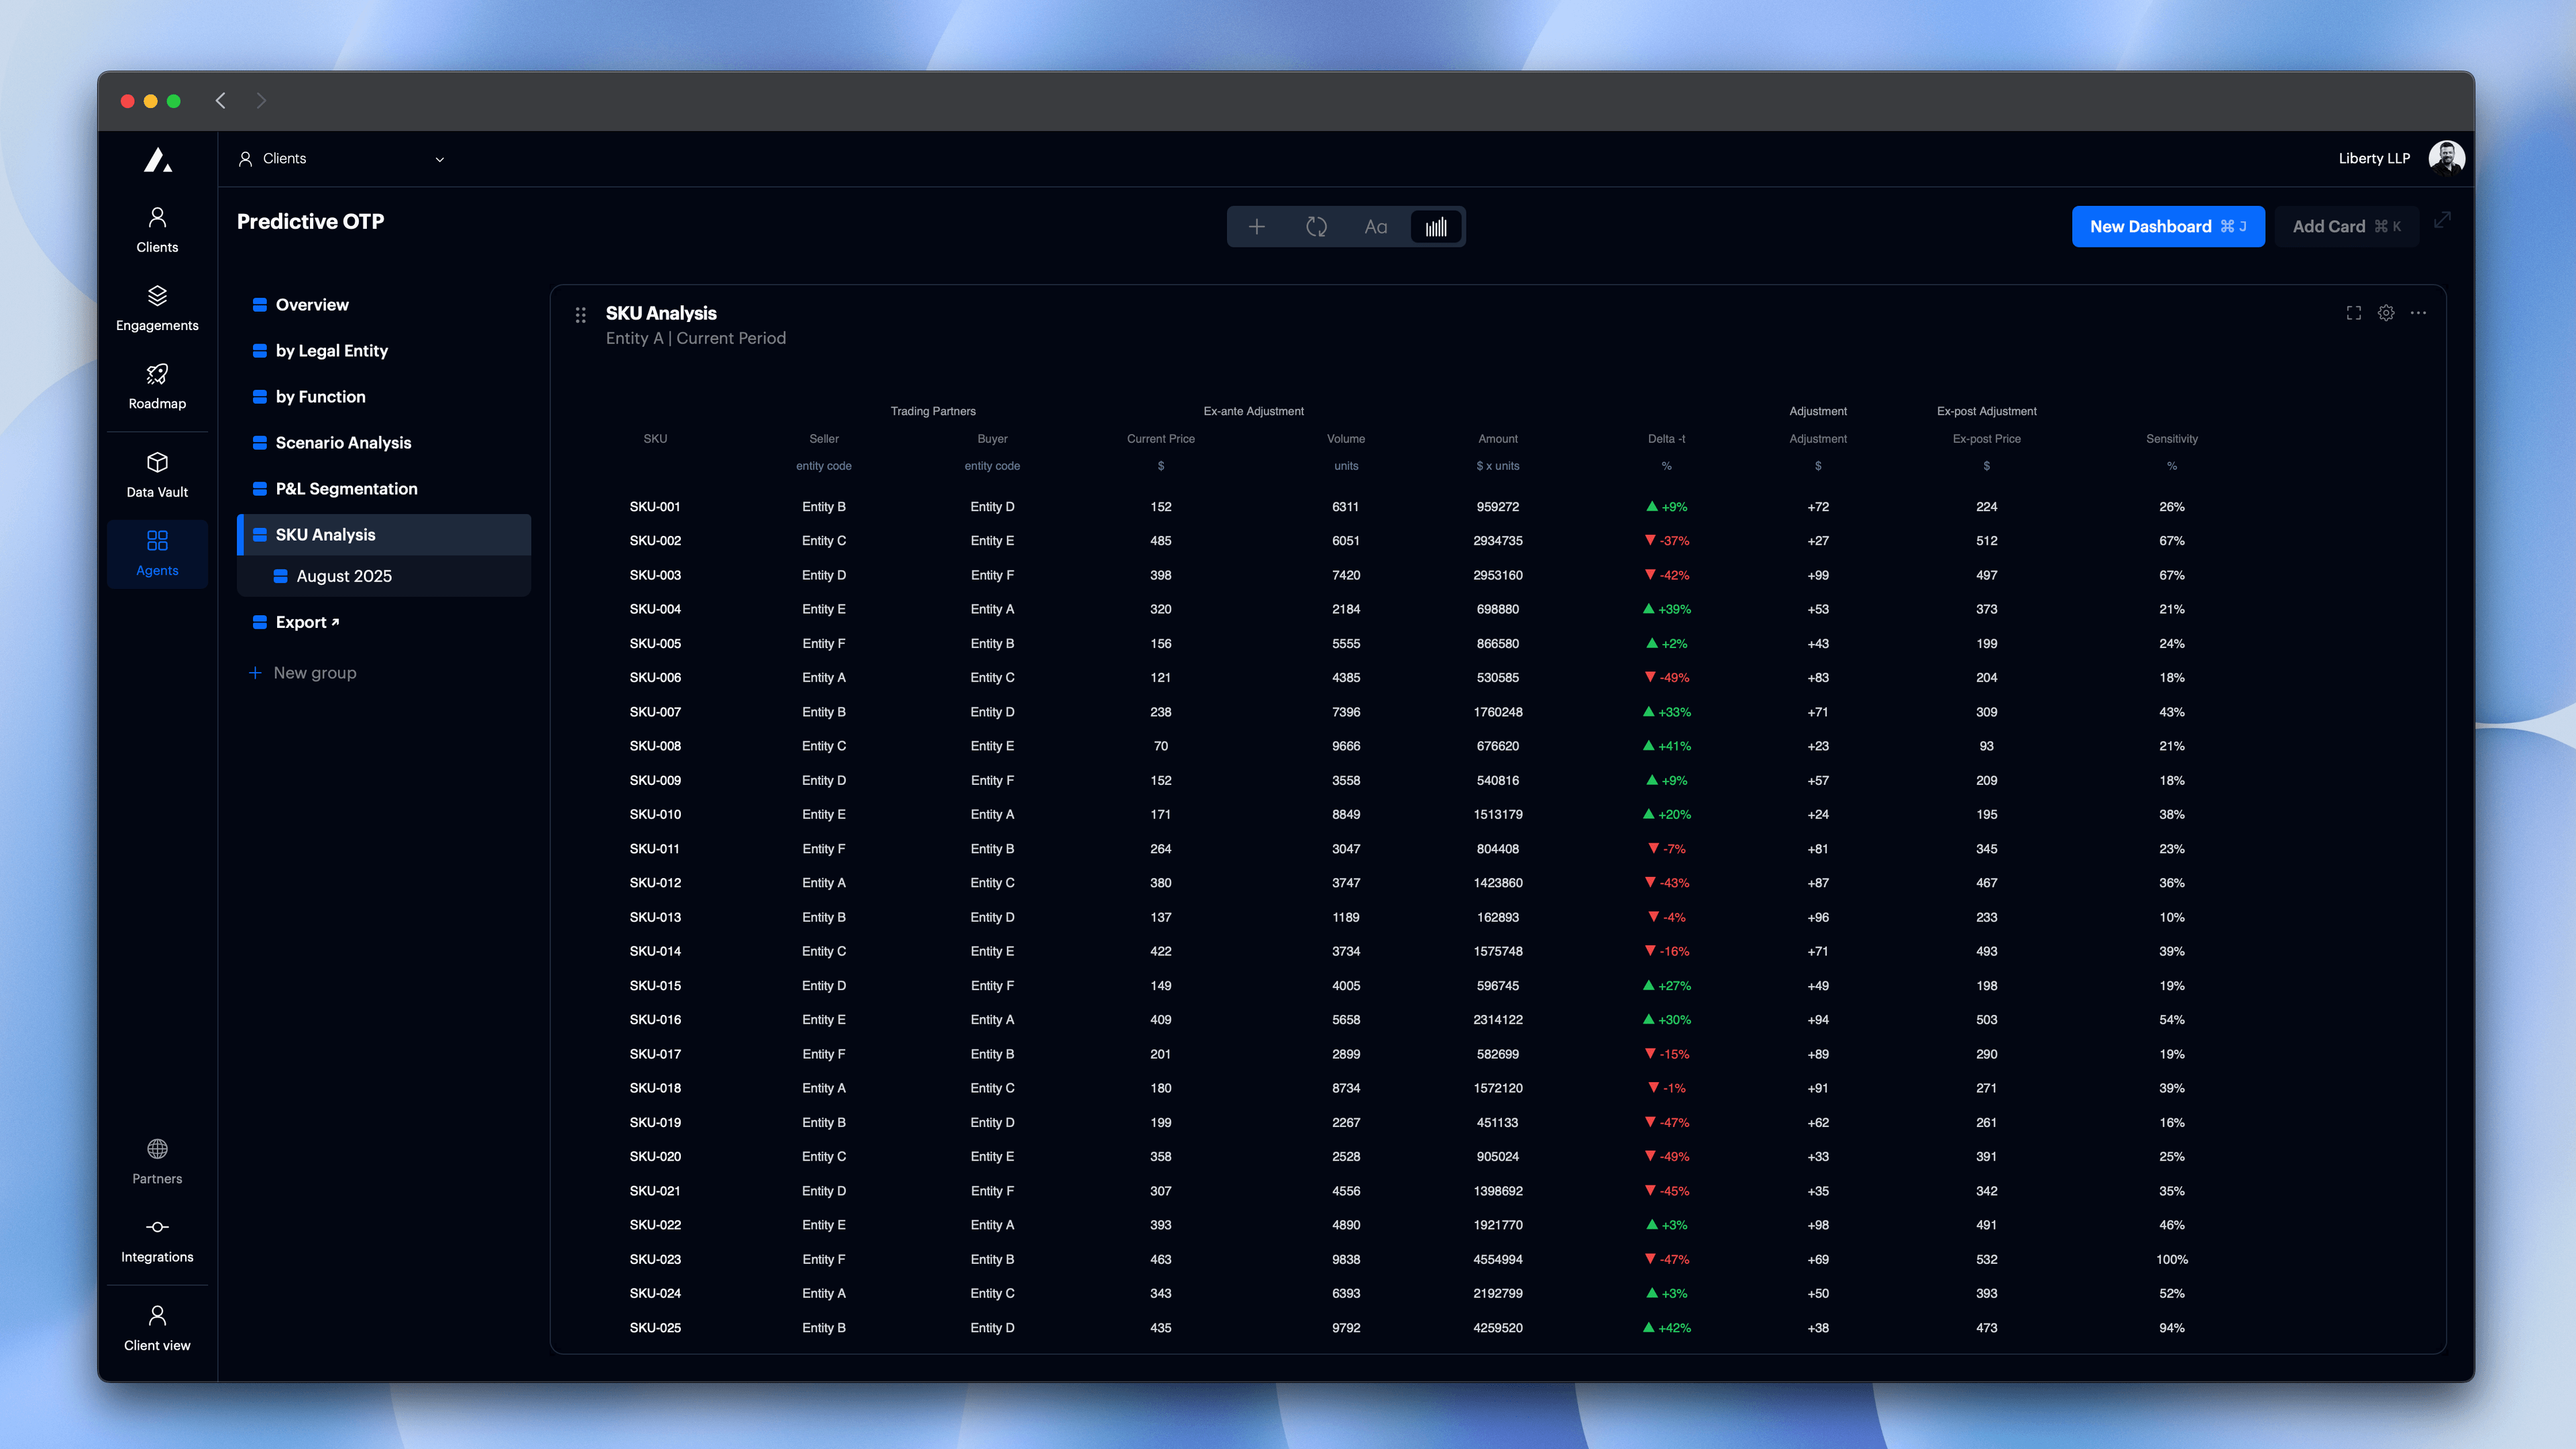The width and height of the screenshot is (2576, 1449).
Task: Expand the dashboard with the arrow icon
Action: (x=2442, y=220)
